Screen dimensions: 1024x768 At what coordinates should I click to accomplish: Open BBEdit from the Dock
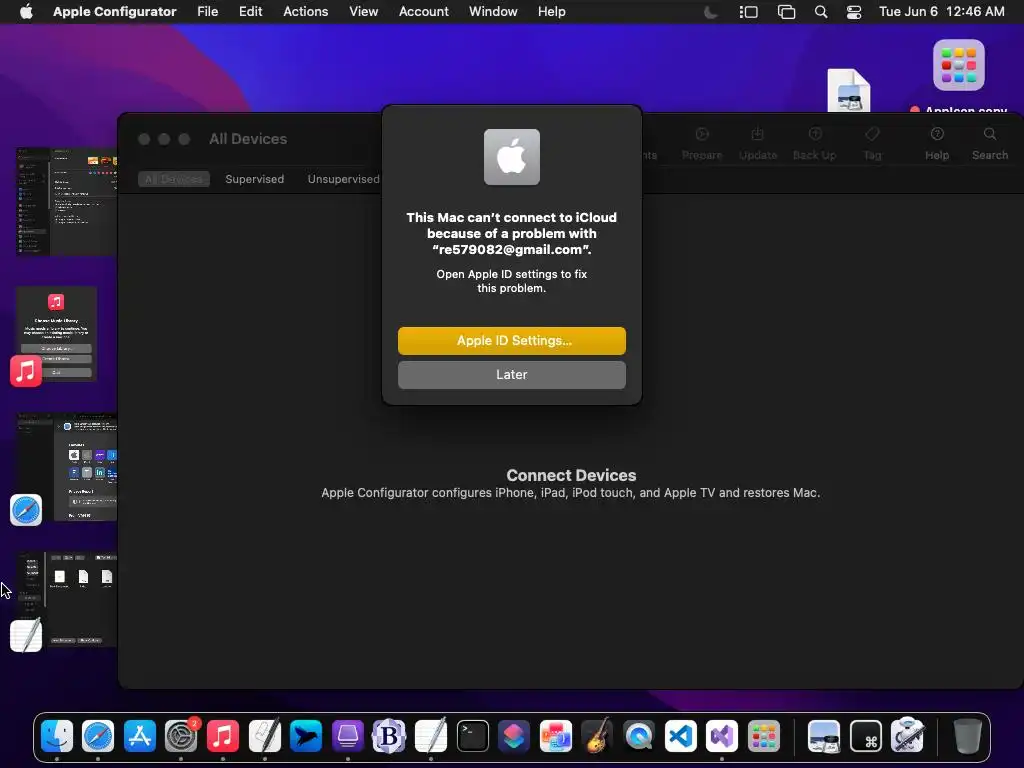(389, 737)
